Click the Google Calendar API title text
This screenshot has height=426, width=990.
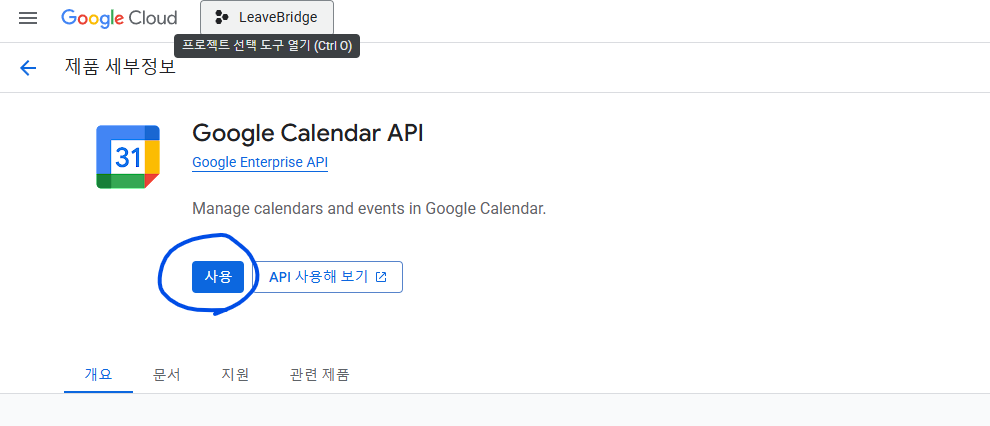307,133
